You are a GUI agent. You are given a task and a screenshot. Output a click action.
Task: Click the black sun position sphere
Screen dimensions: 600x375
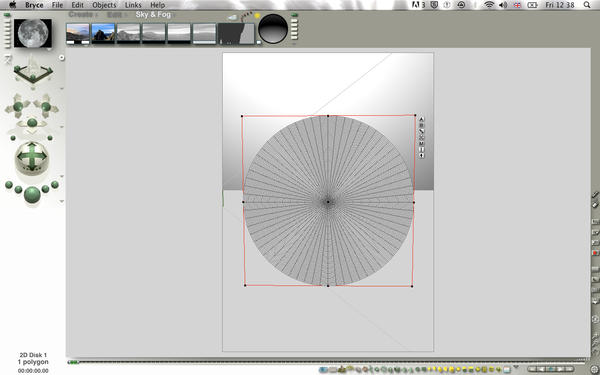273,29
